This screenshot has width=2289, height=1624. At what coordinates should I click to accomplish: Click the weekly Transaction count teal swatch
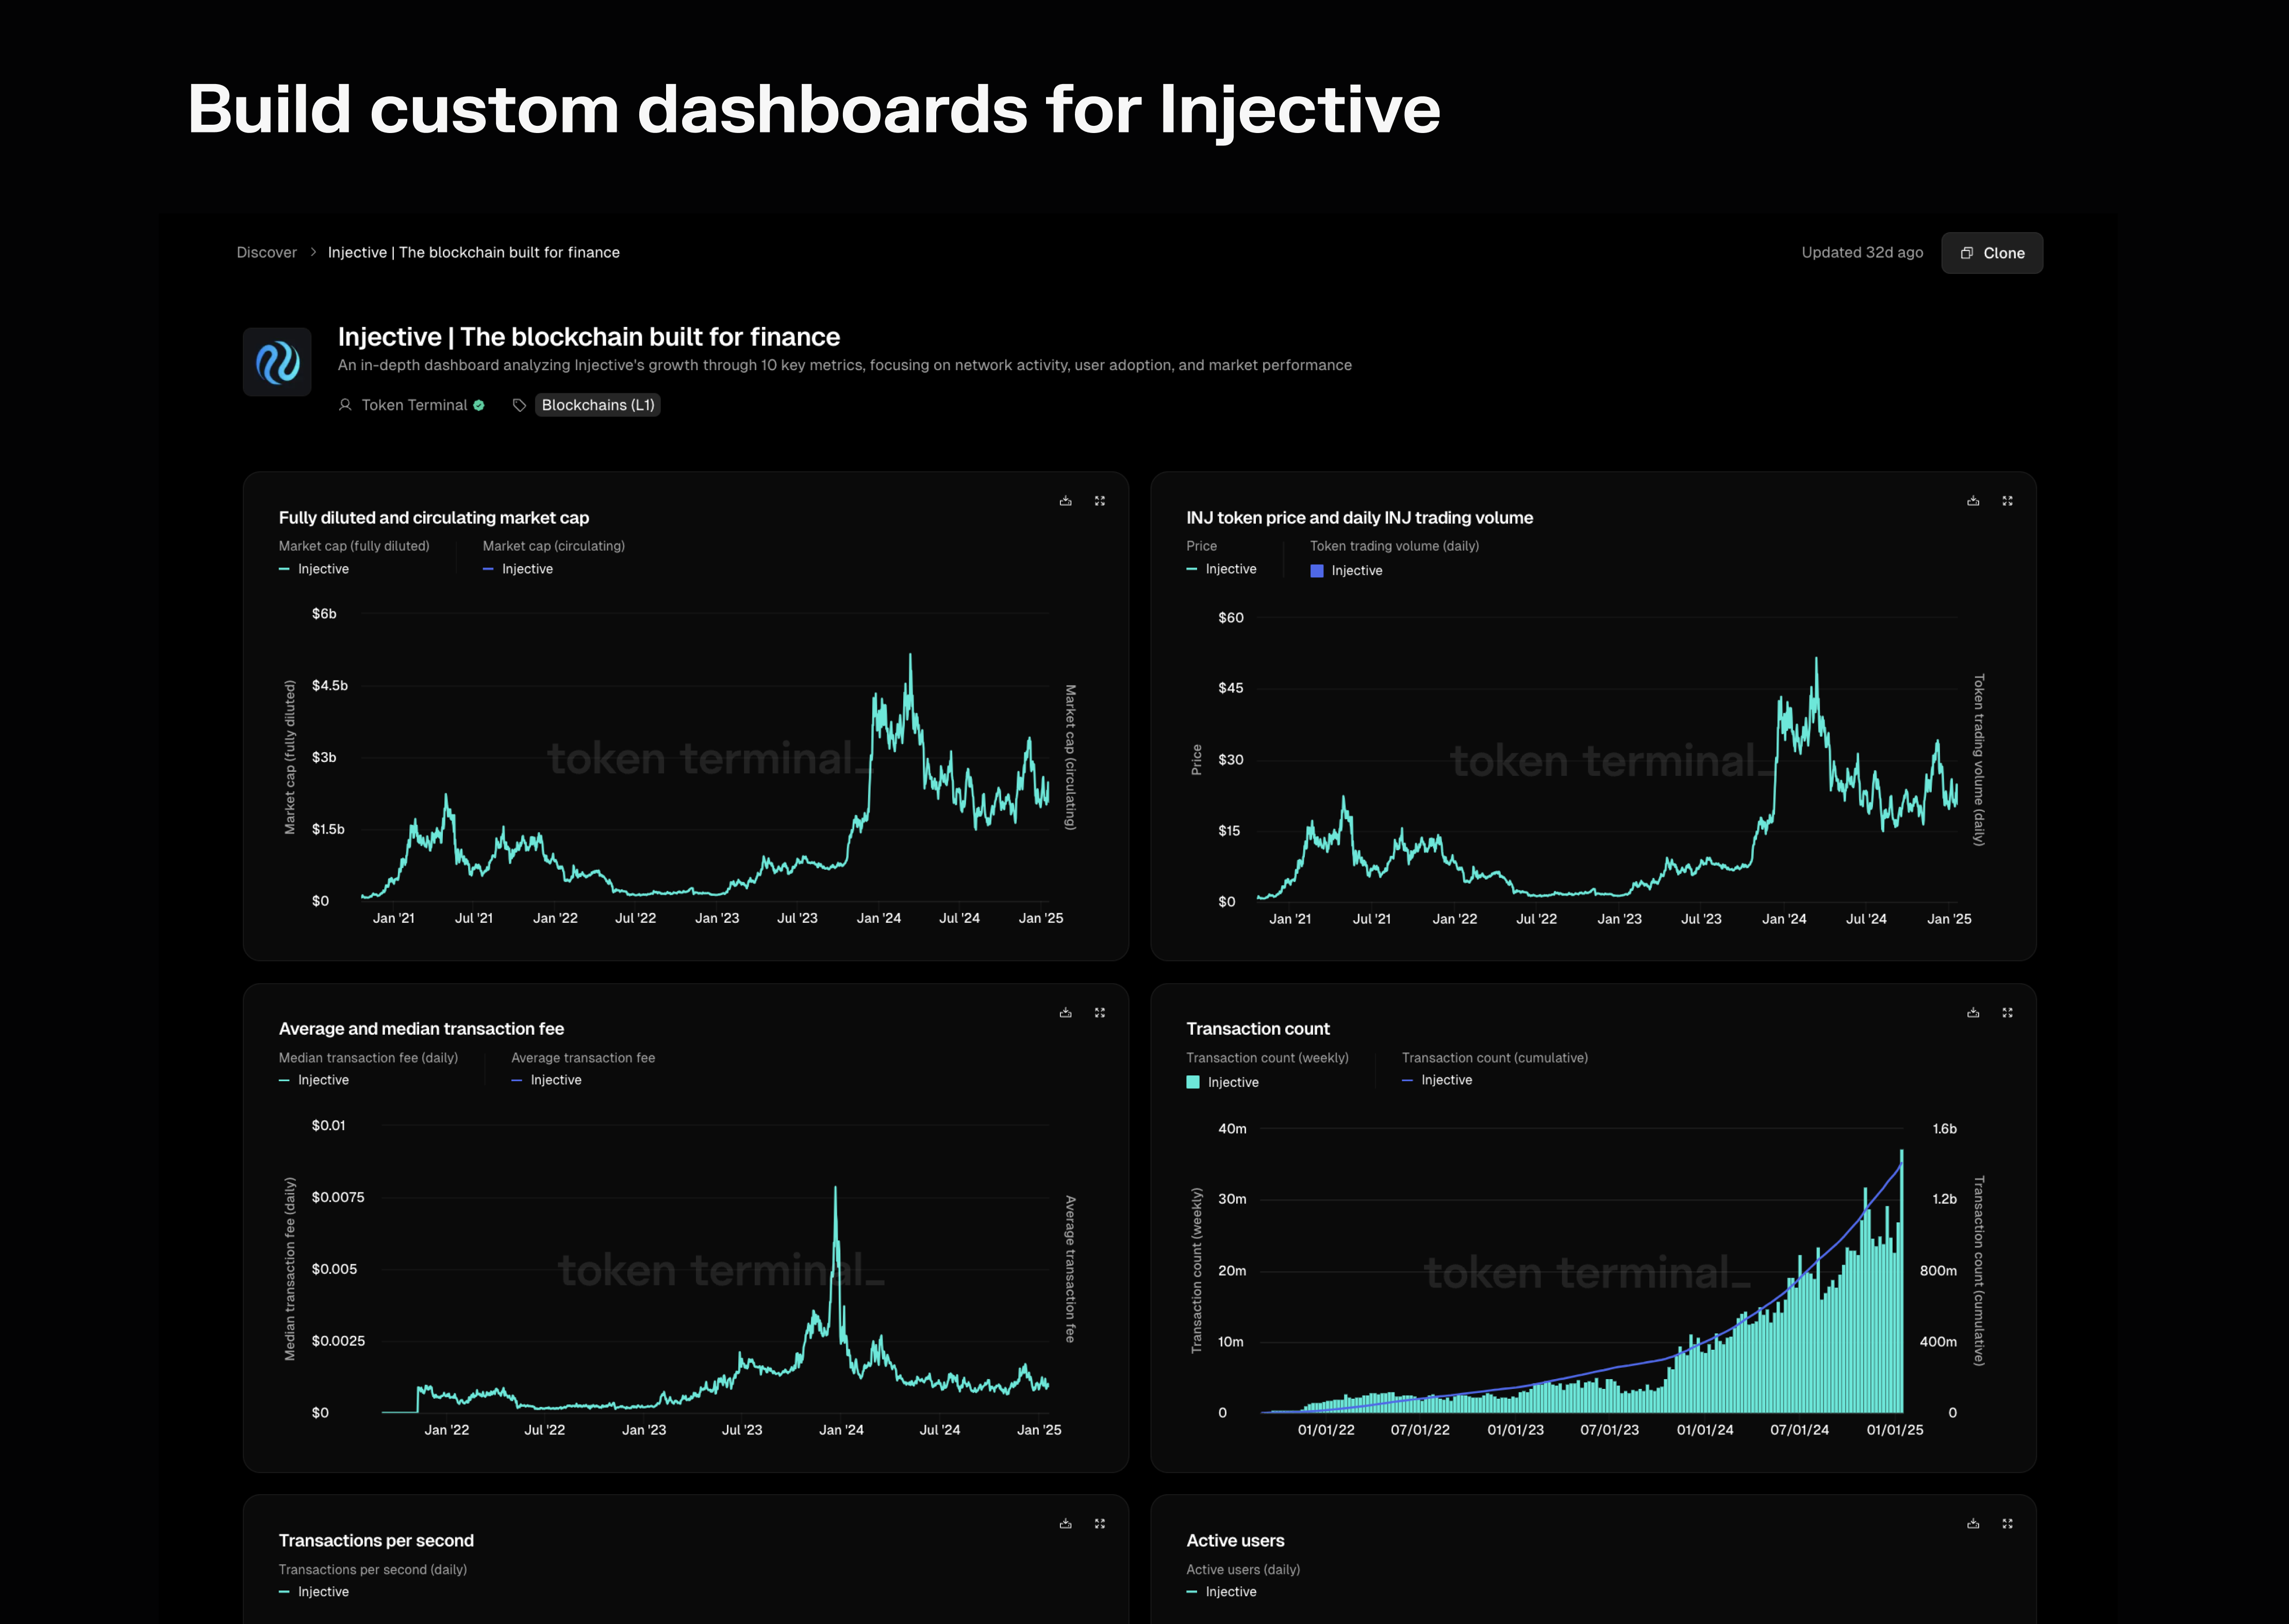coord(1193,1082)
